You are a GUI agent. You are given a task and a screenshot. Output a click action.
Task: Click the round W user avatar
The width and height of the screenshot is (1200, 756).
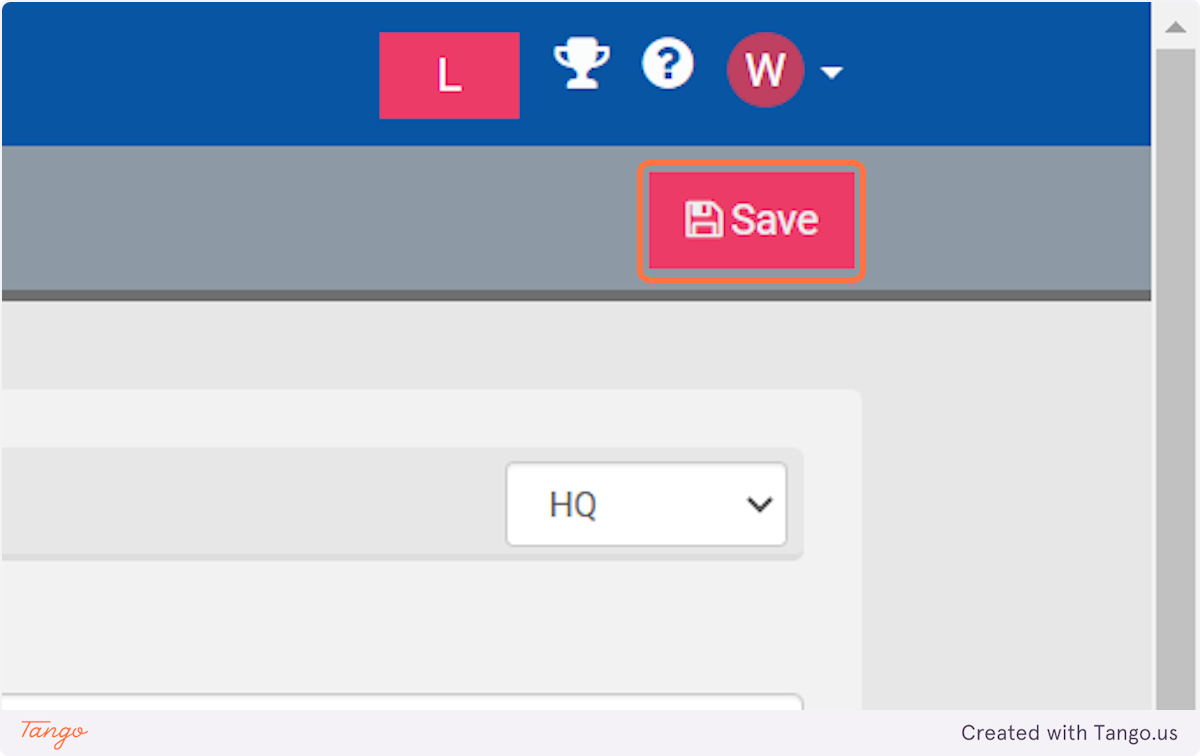tap(765, 70)
